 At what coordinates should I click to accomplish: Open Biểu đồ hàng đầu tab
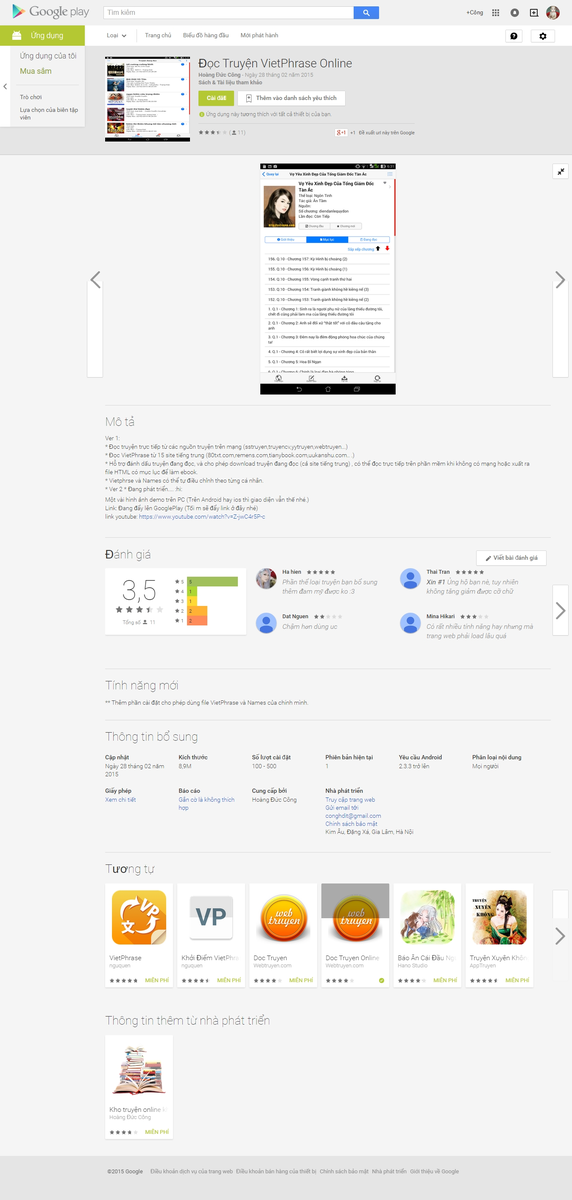(204, 35)
